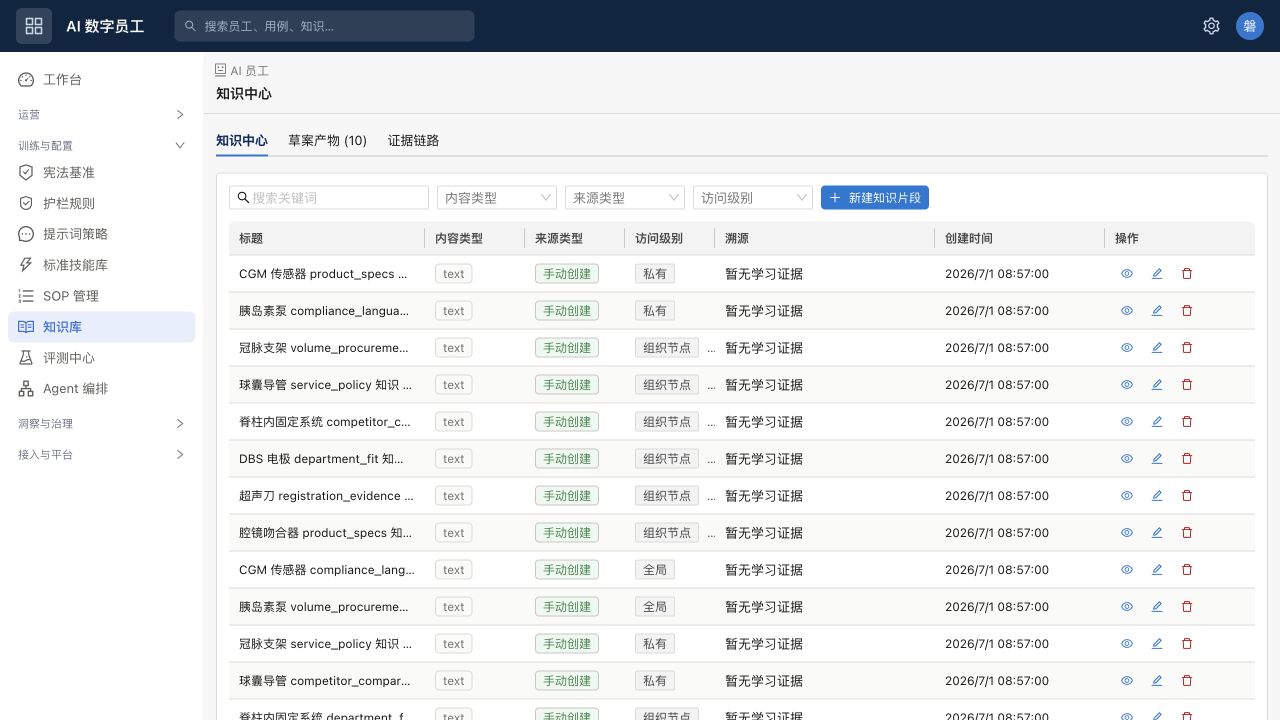
Task: Delete the 超声刀 registration_evidence row
Action: 1187,496
